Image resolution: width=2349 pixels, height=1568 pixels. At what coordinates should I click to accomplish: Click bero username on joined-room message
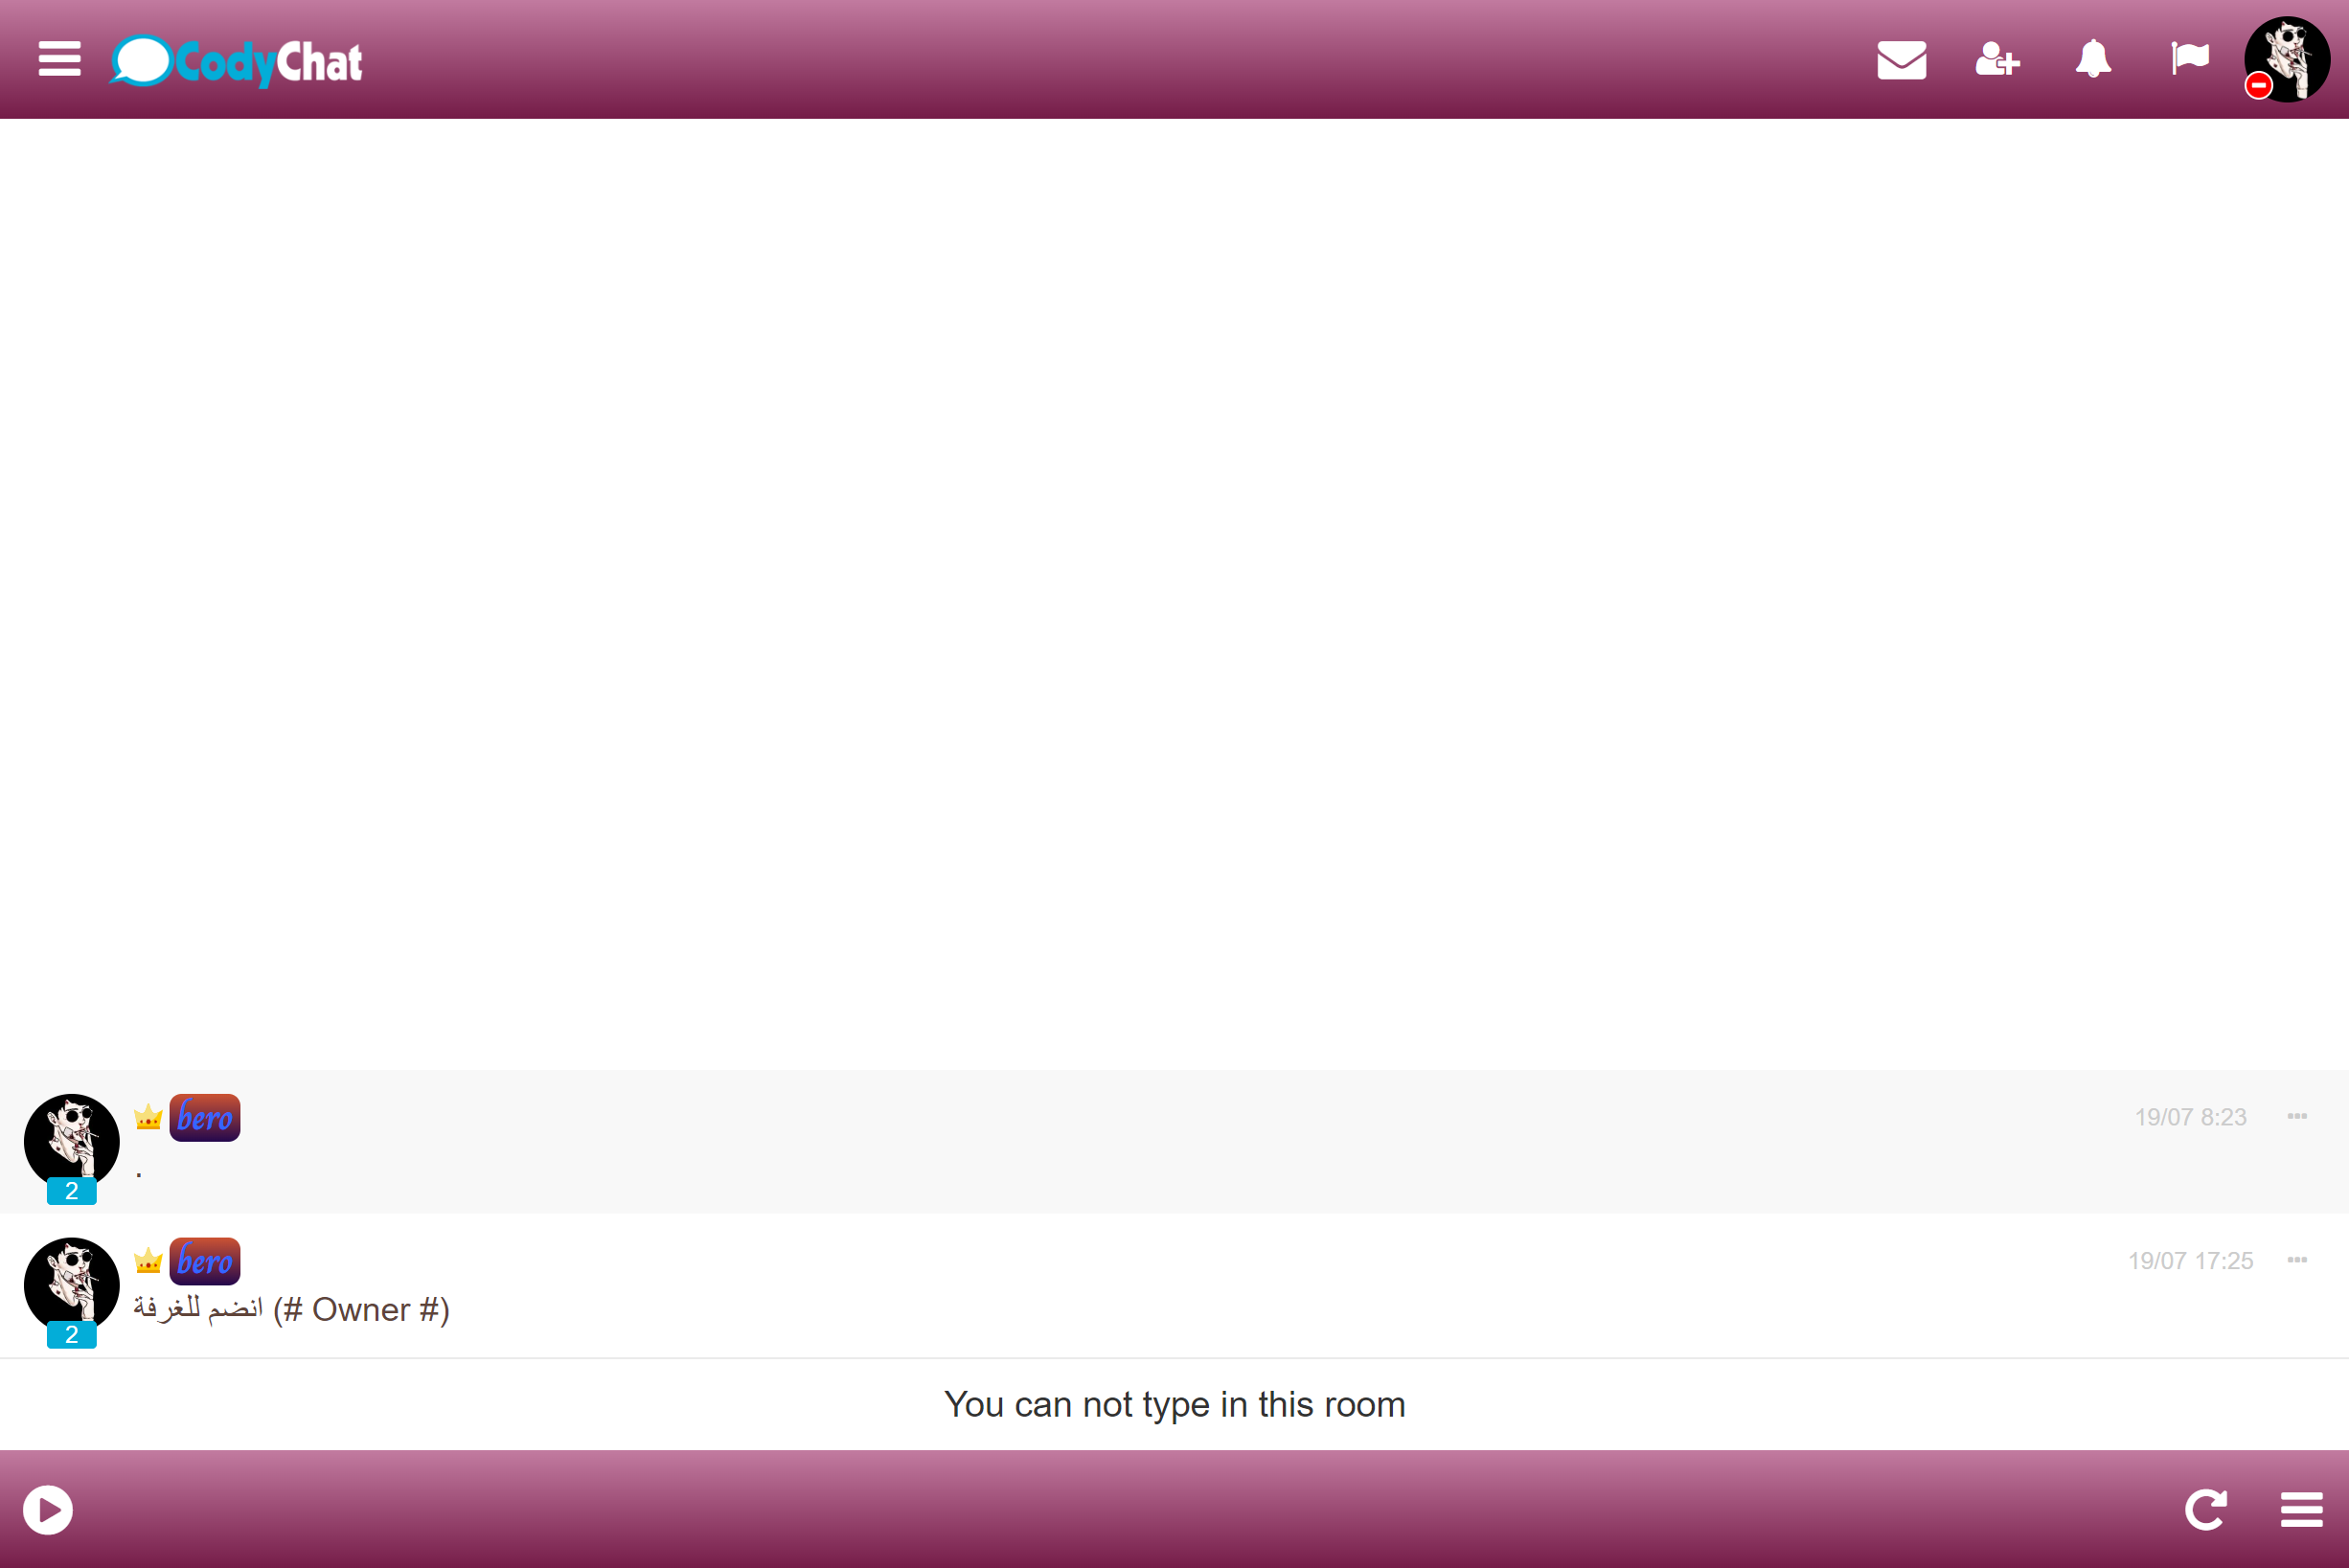(x=205, y=1262)
